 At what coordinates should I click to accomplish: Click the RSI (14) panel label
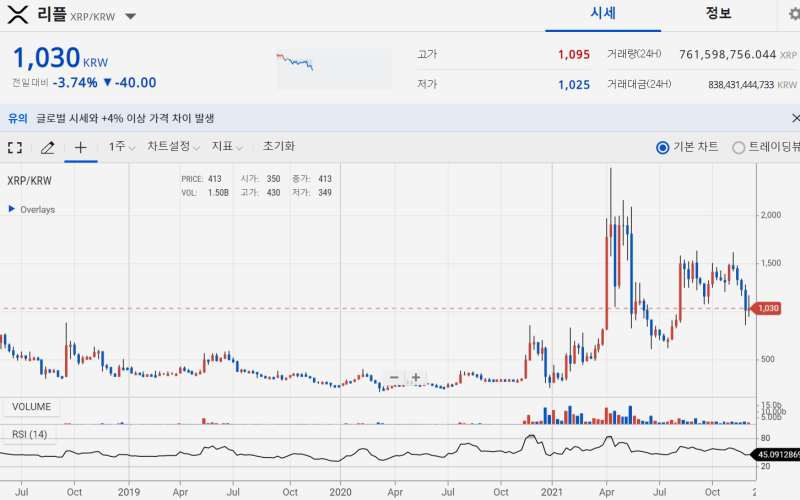[30, 434]
